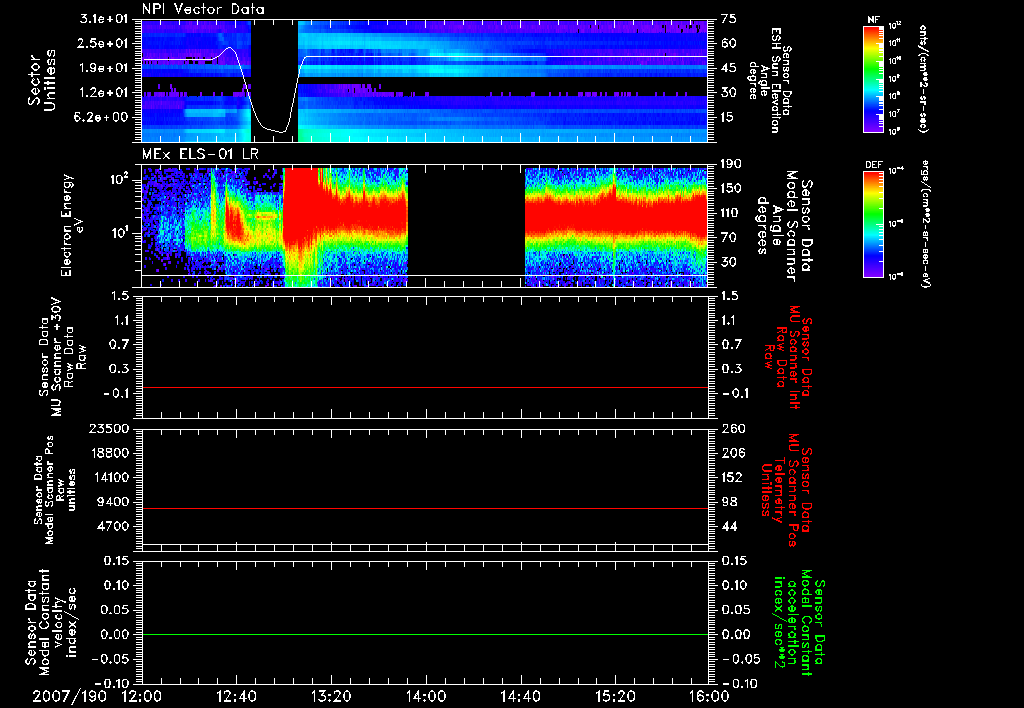Viewport: 1024px width, 708px height.
Task: Click the 206 telemetry axis value
Action: tap(733, 453)
